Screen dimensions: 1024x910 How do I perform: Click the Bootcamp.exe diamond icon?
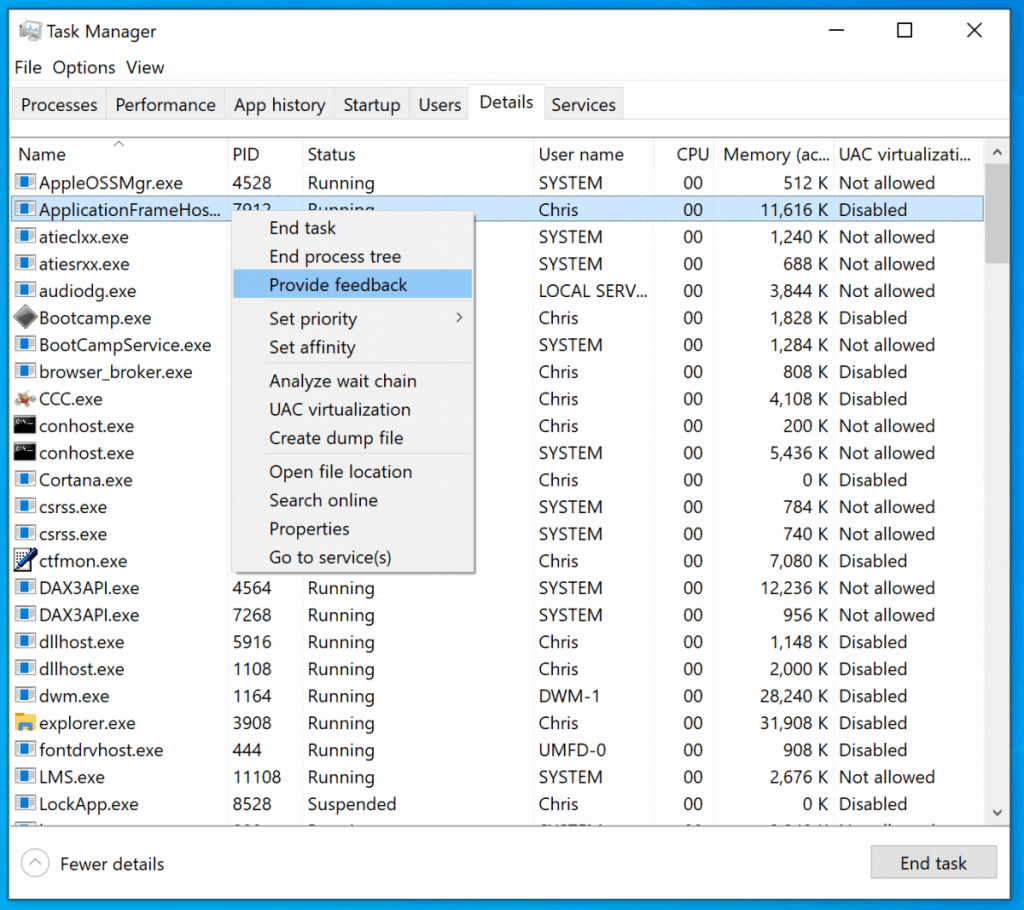[x=25, y=317]
